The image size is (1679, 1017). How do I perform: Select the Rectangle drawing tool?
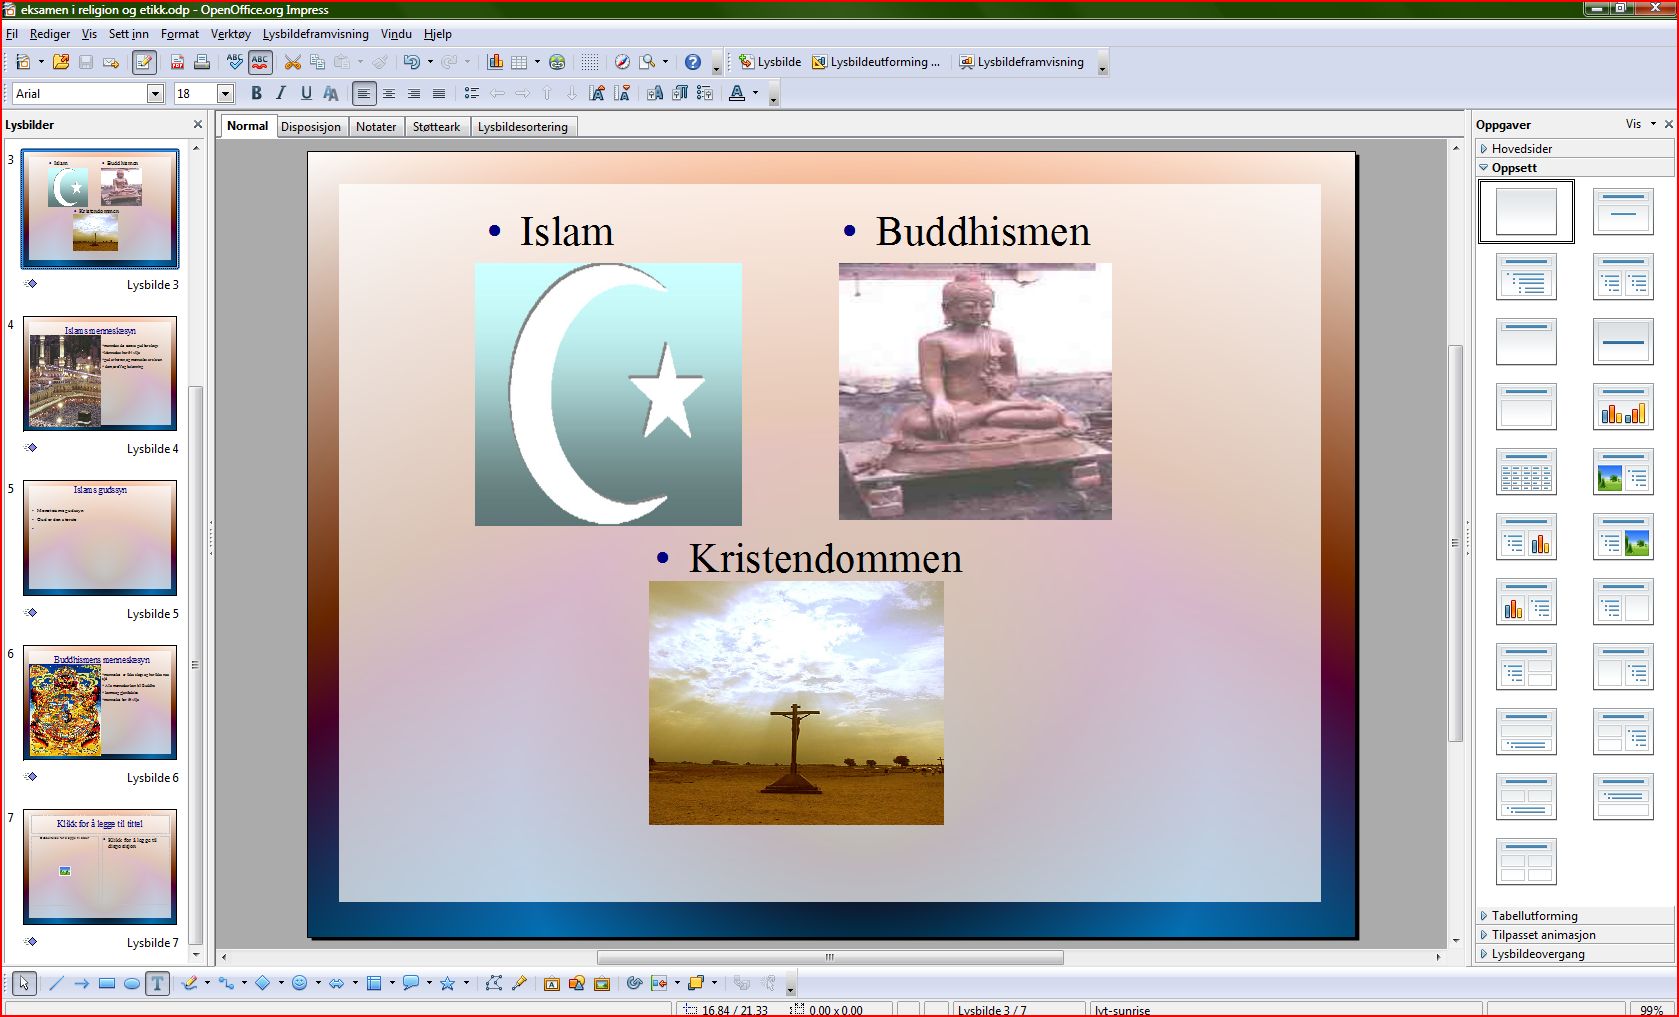[107, 983]
